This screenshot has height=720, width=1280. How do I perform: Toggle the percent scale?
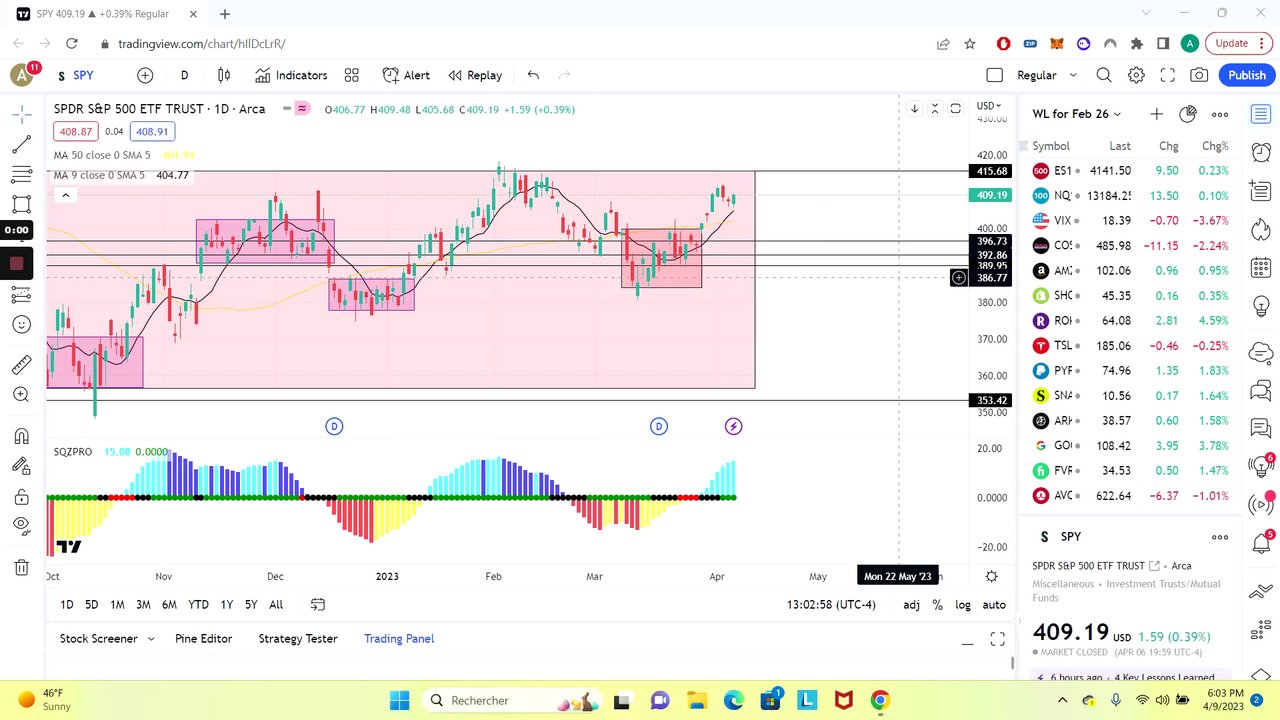937,604
